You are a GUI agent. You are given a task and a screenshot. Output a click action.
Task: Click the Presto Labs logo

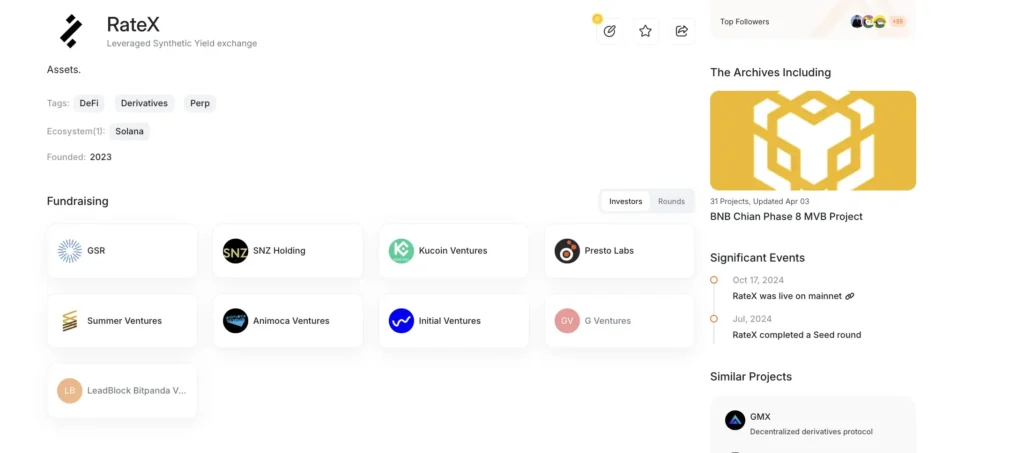click(568, 251)
